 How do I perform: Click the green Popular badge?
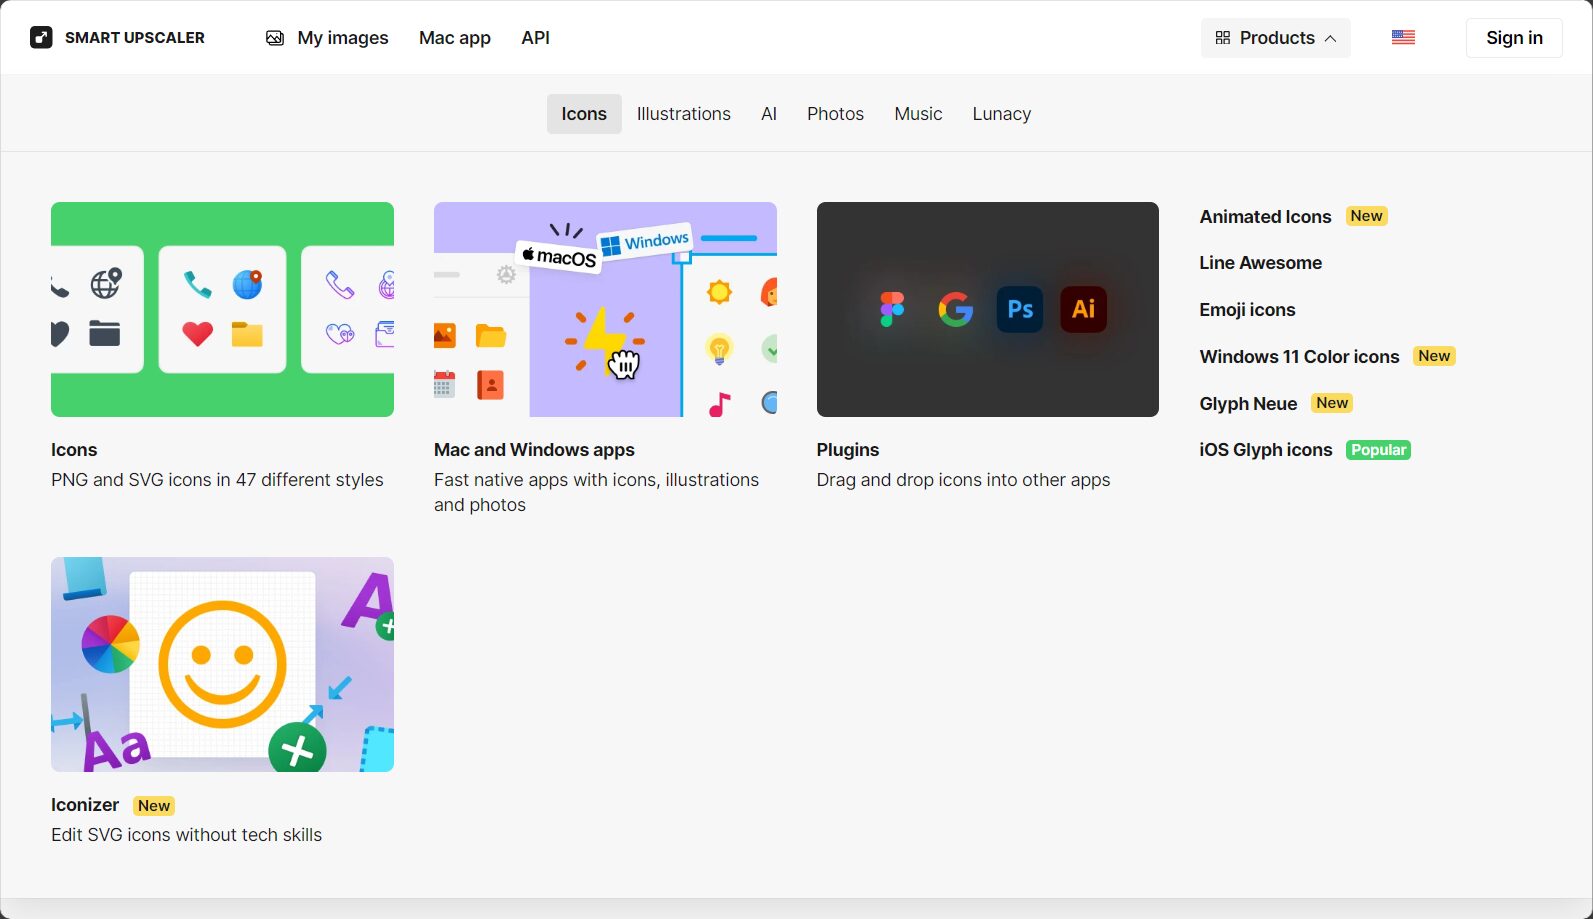pos(1378,450)
